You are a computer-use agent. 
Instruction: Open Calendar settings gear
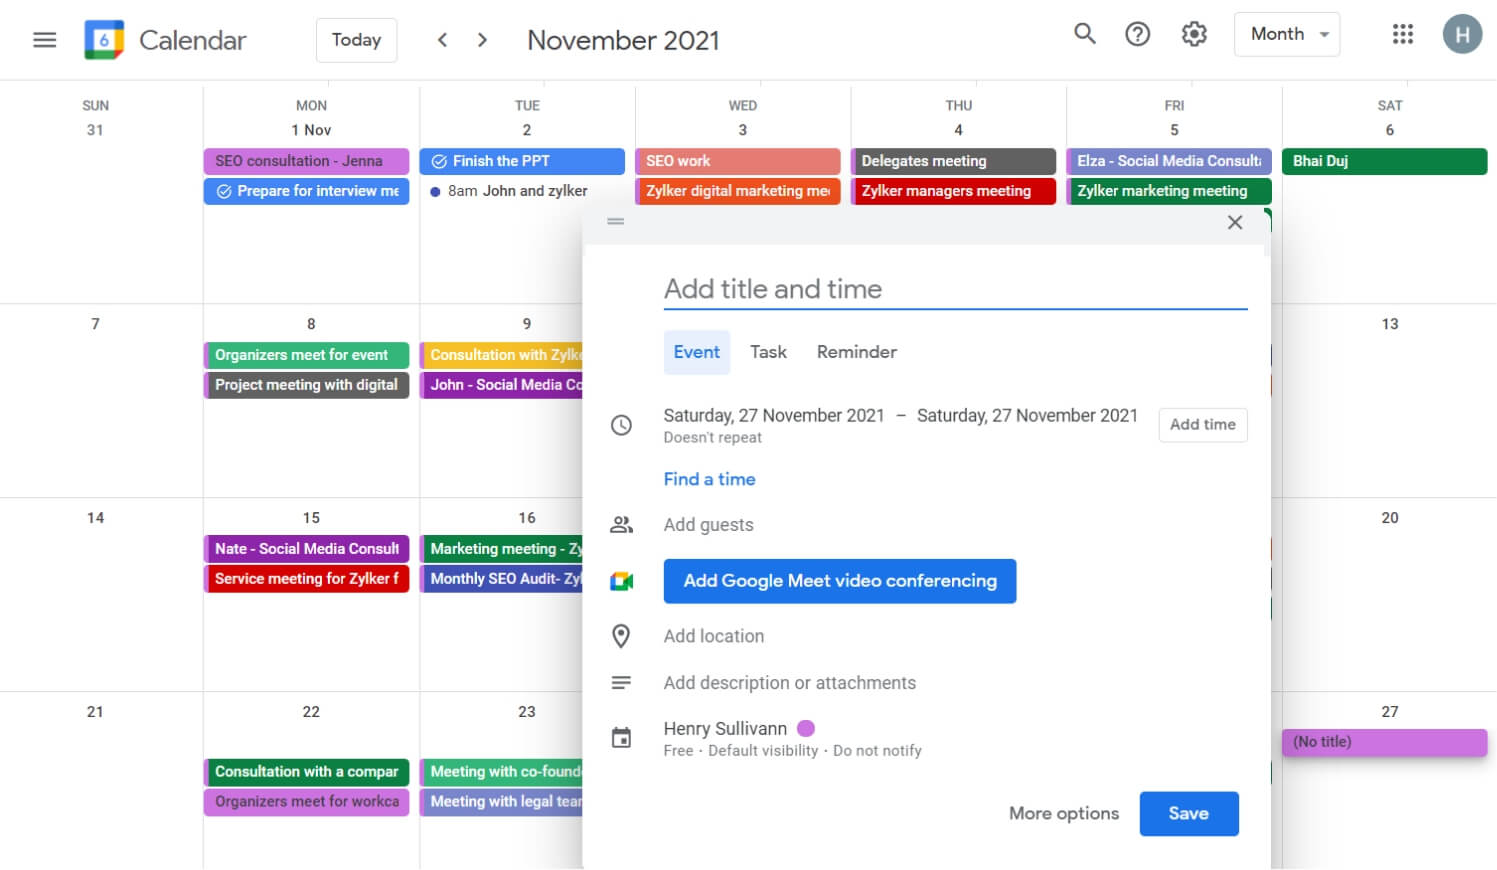(x=1193, y=33)
